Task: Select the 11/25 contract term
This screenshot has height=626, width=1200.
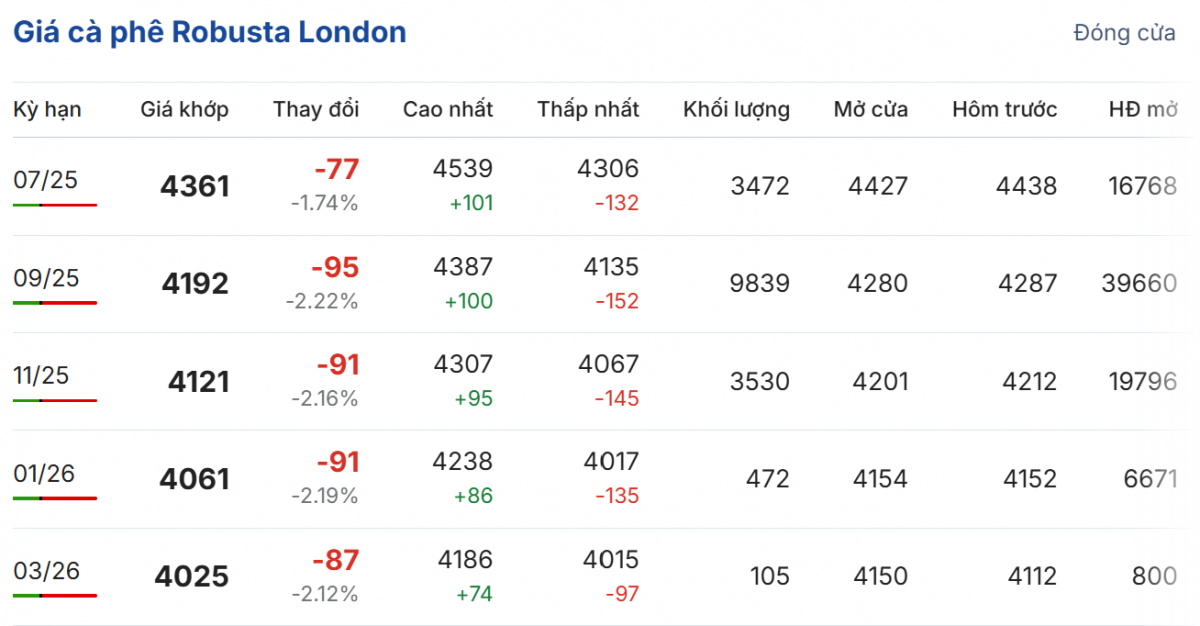Action: click(43, 375)
